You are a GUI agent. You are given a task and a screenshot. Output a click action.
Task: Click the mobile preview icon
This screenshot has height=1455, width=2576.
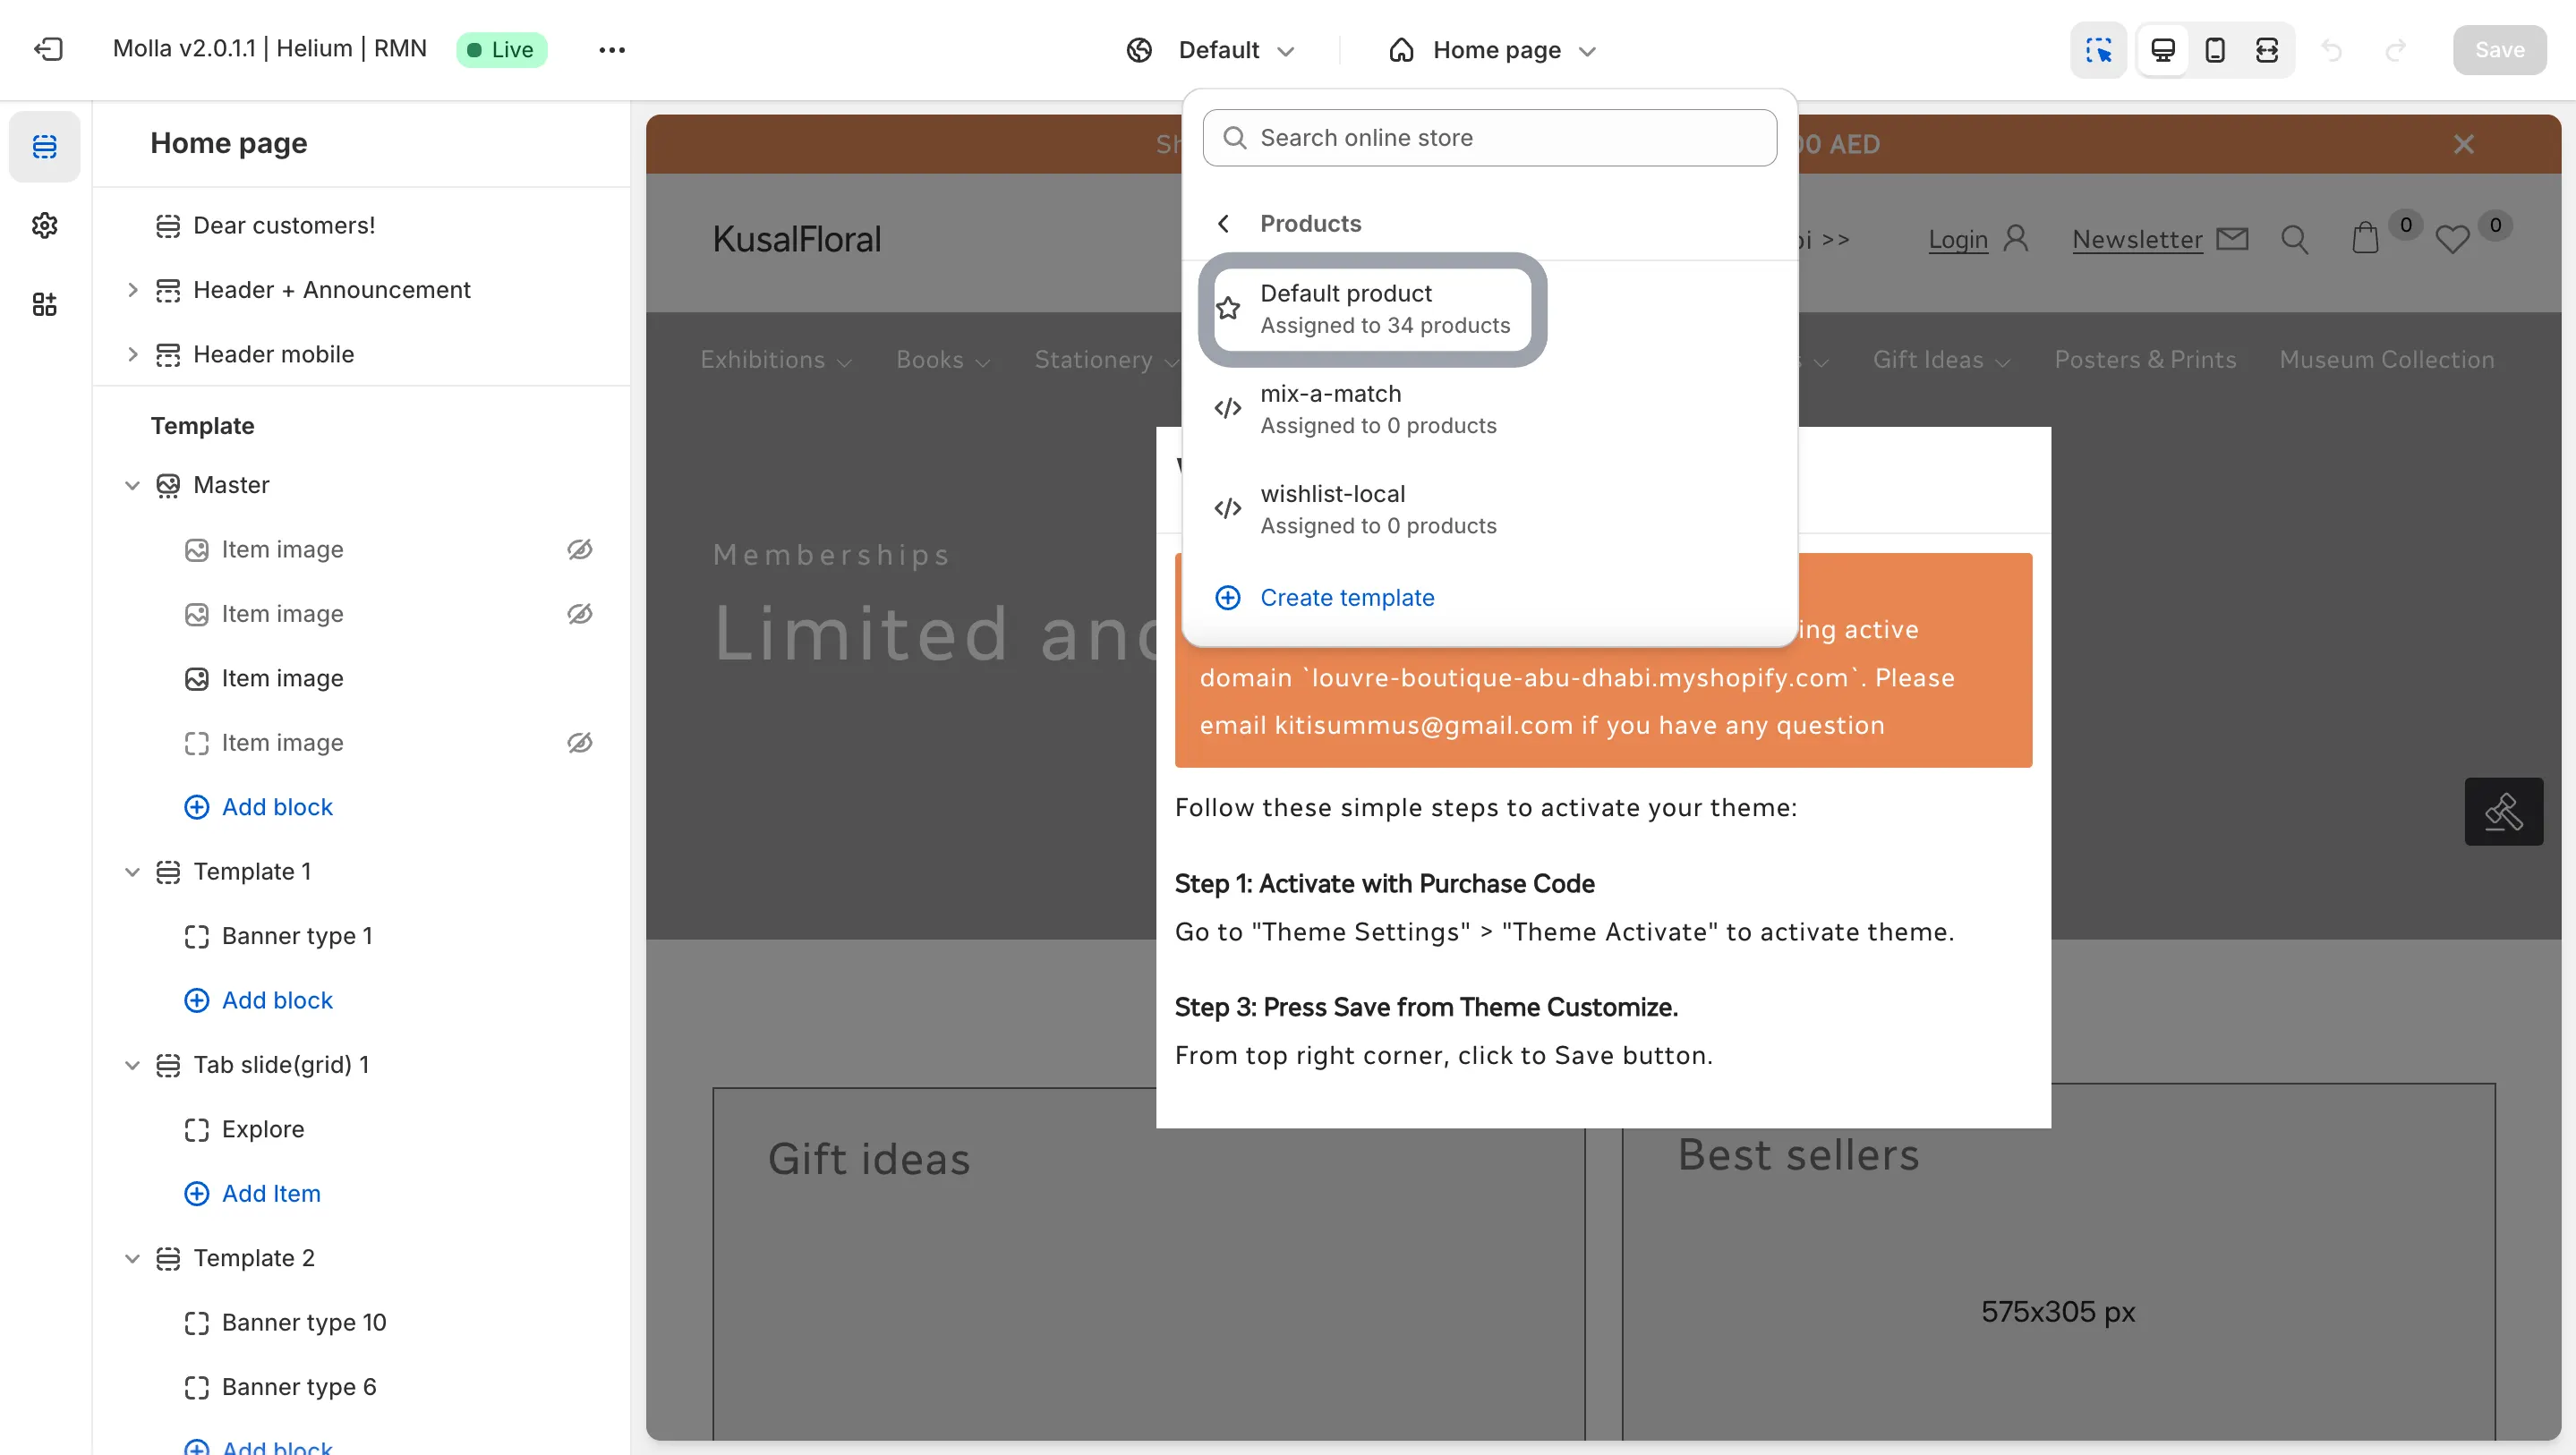[x=2215, y=47]
